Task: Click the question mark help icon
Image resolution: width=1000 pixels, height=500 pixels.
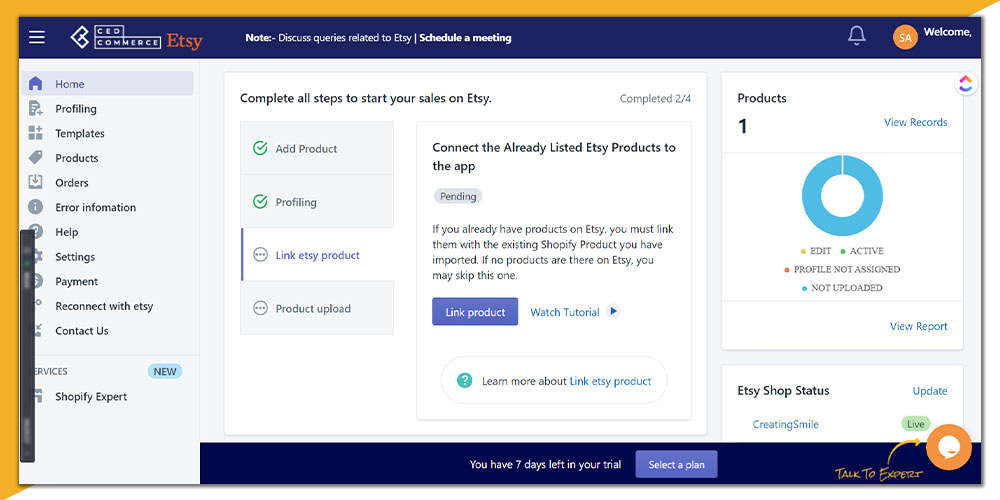Action: coord(464,381)
